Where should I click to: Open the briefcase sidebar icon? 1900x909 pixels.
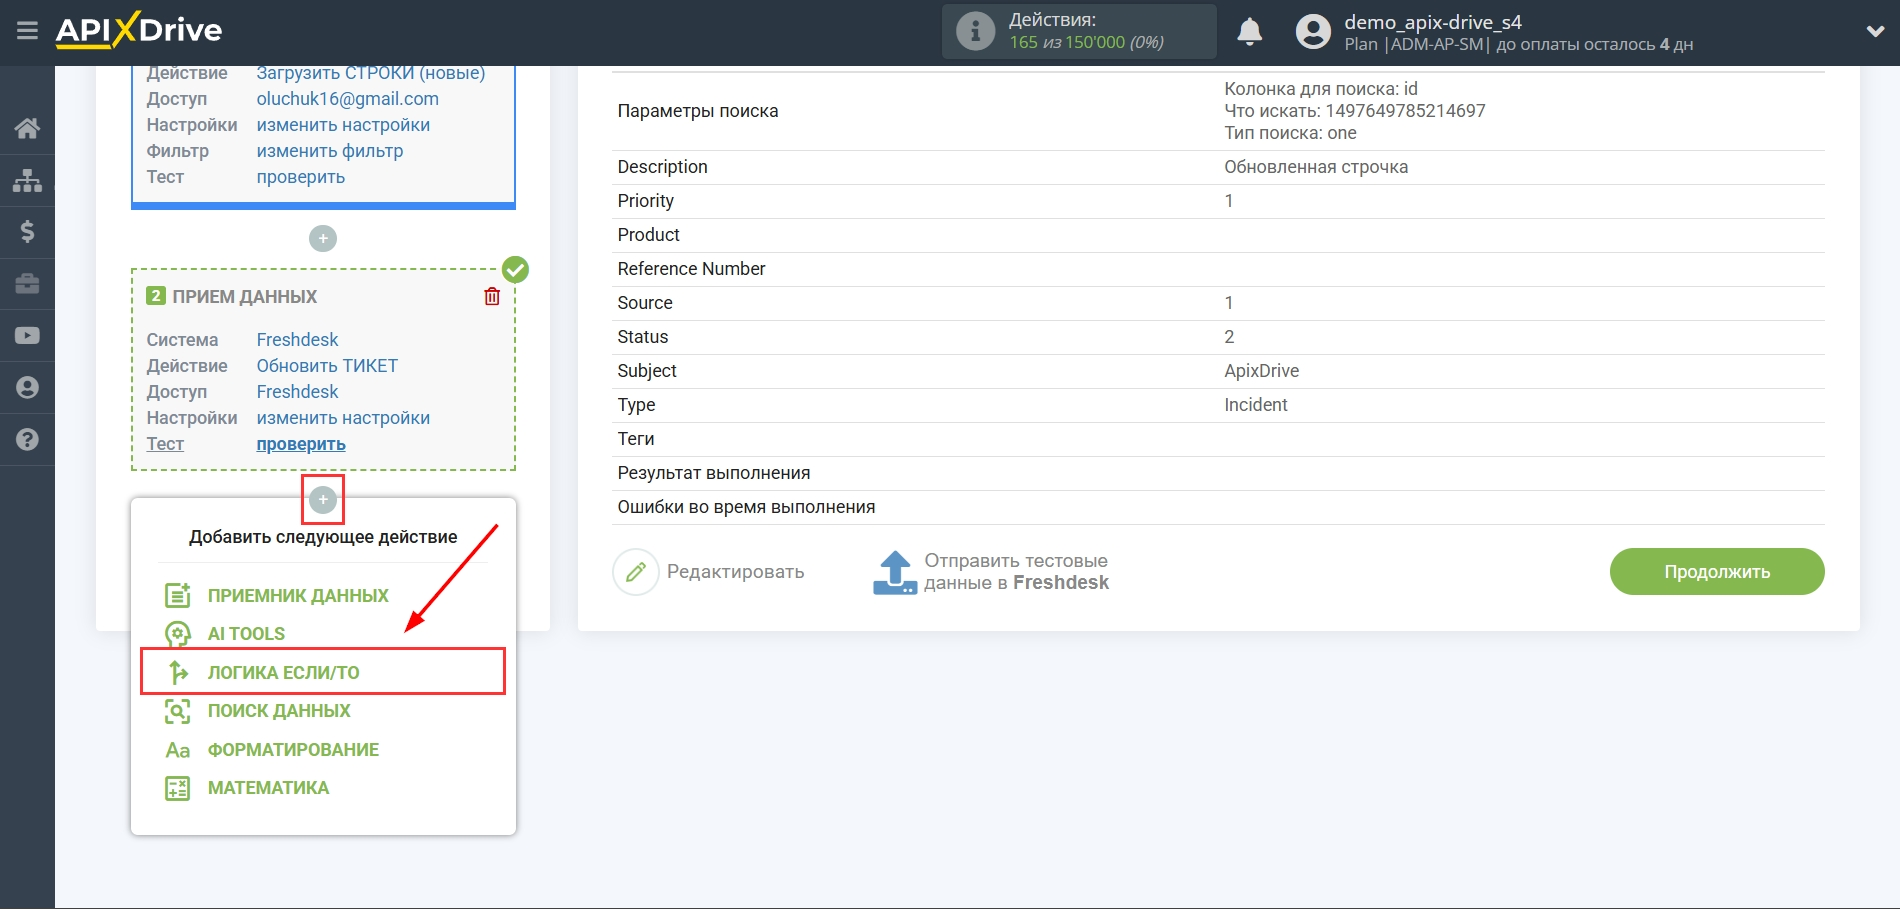click(x=27, y=284)
